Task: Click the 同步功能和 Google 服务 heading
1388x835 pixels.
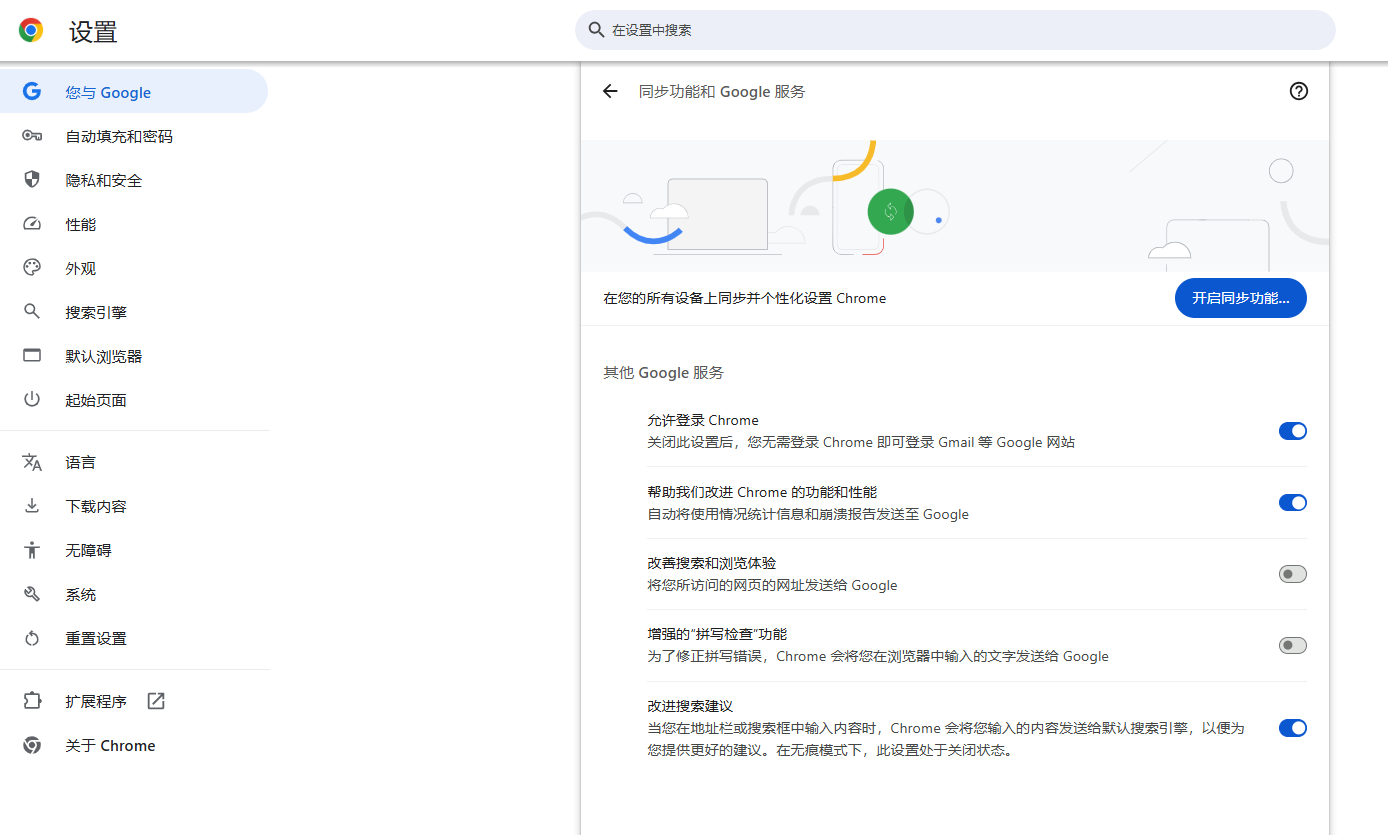Action: [722, 91]
